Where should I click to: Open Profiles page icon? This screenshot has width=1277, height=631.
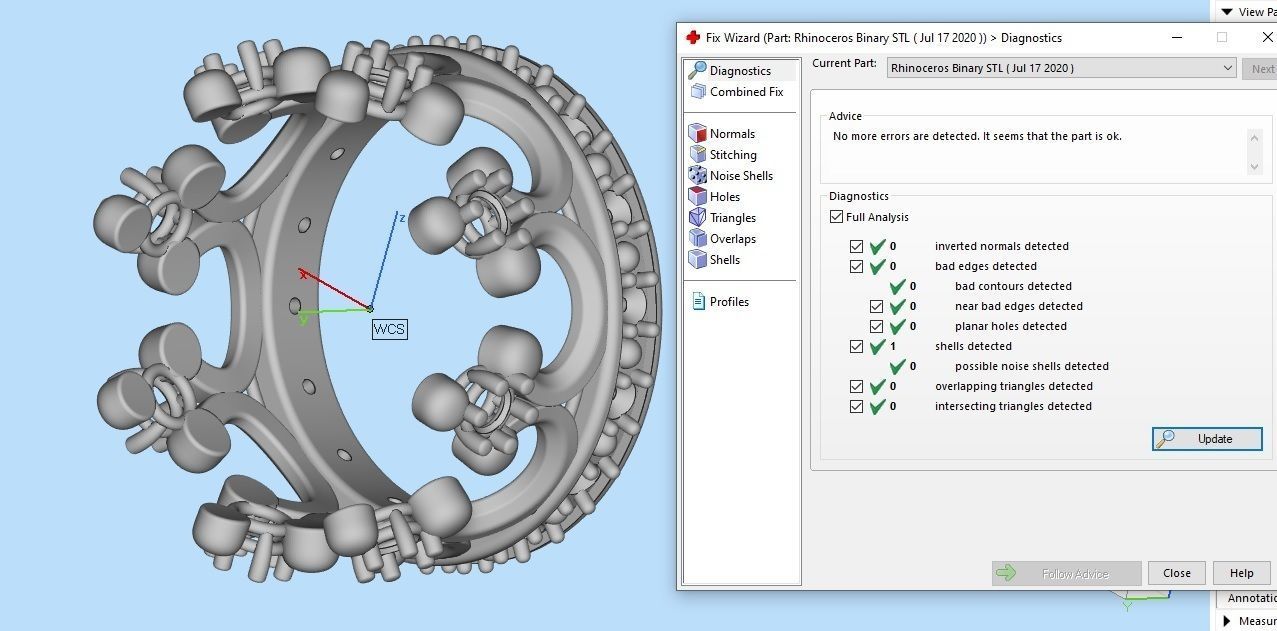click(x=698, y=302)
